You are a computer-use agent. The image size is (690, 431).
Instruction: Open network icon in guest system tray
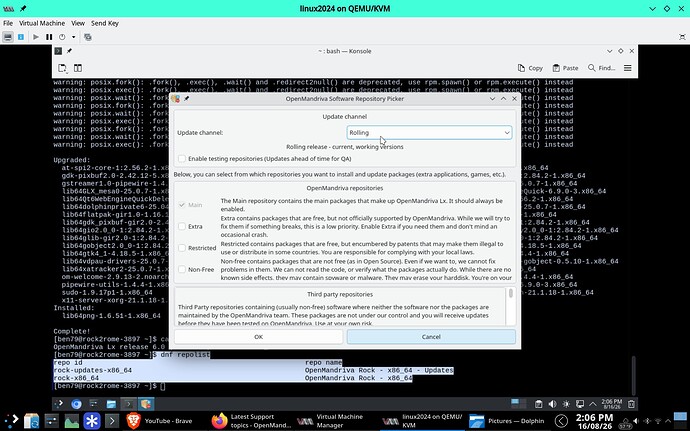(580, 404)
